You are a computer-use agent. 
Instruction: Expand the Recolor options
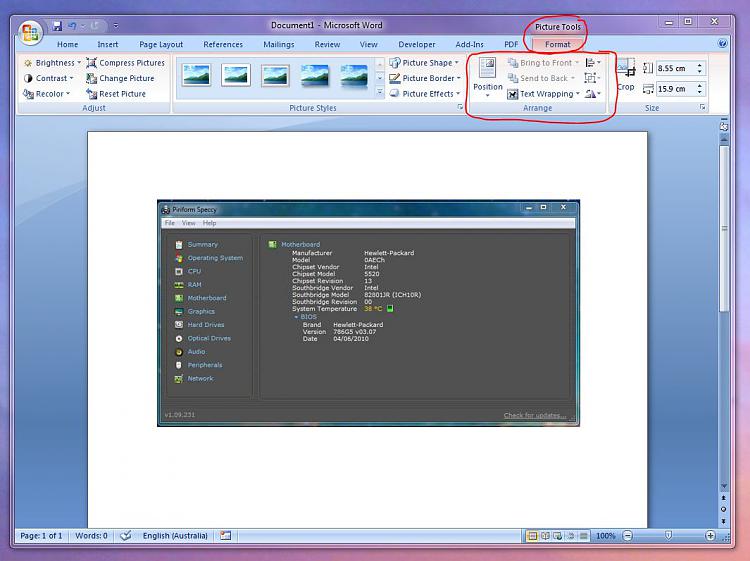[46, 94]
